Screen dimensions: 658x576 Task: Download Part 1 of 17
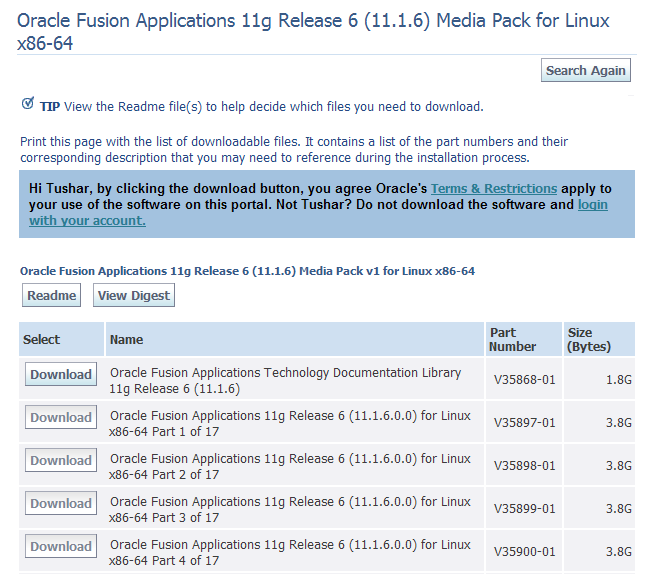(x=61, y=417)
